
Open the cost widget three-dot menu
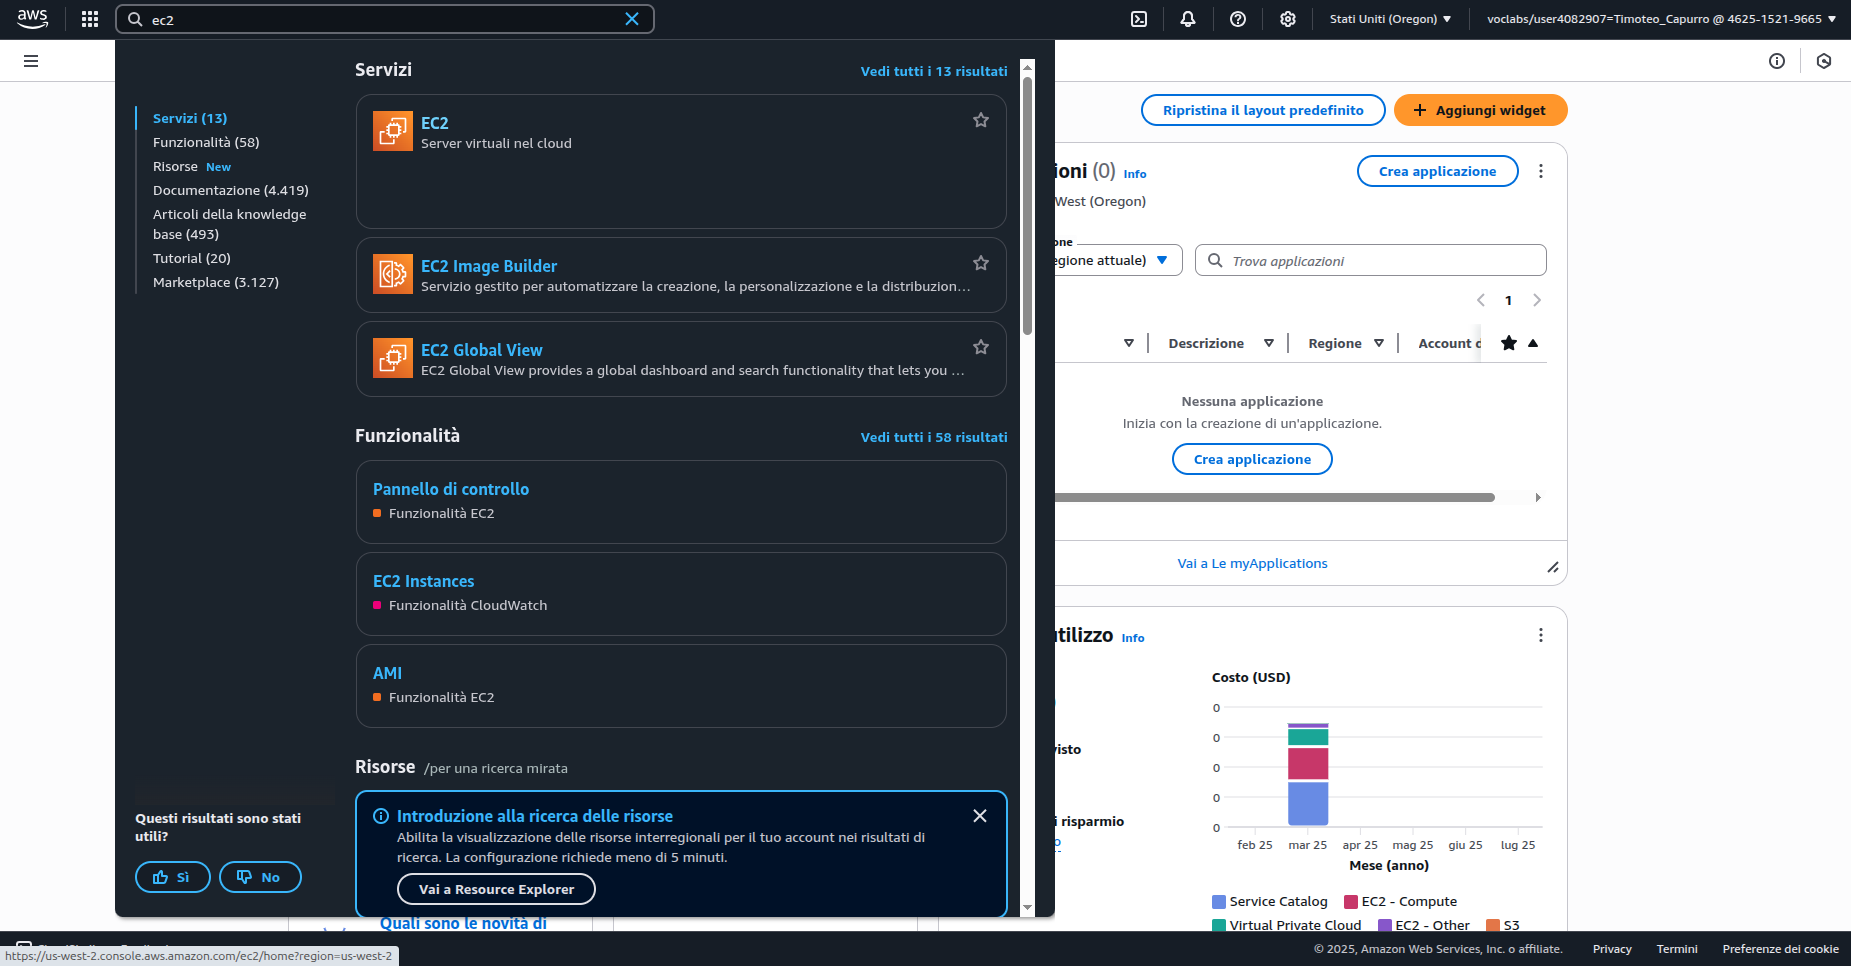(1541, 635)
